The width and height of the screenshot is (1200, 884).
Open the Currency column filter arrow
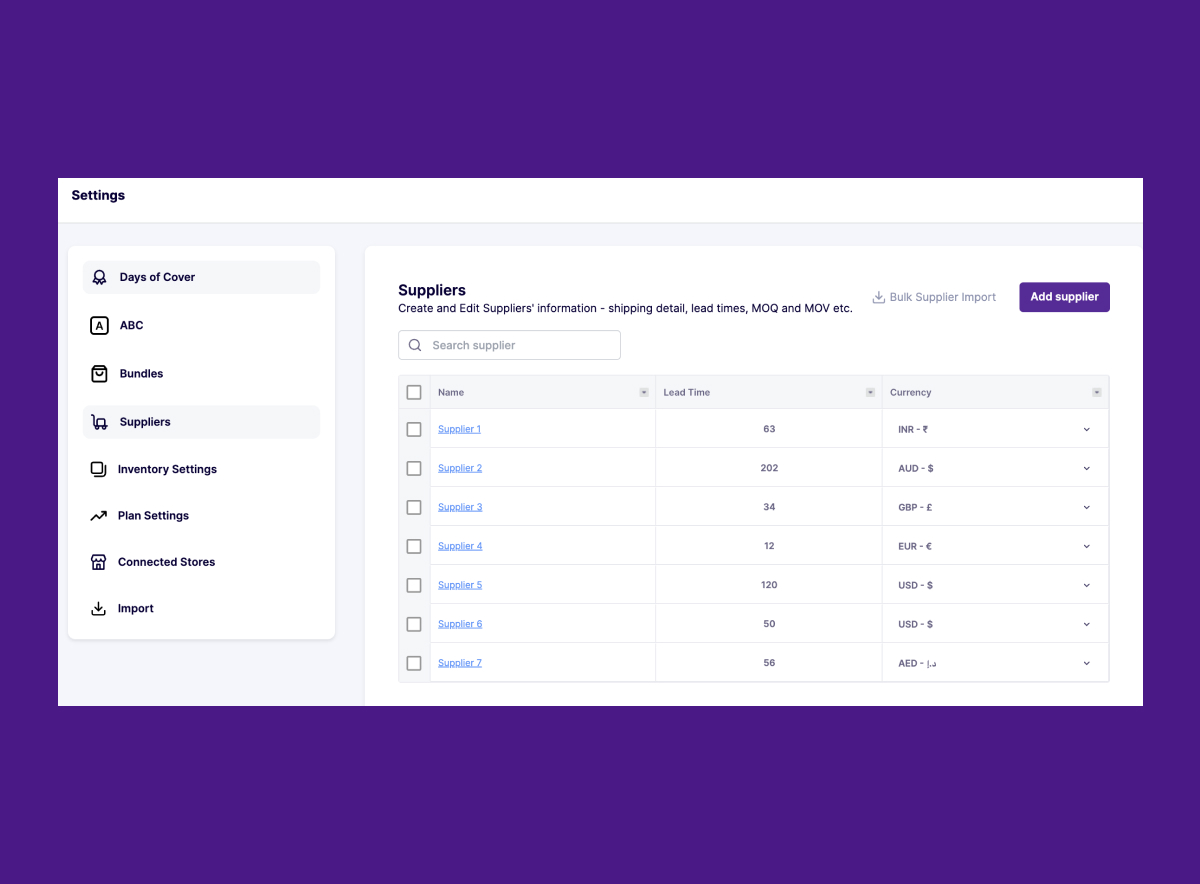click(1097, 392)
